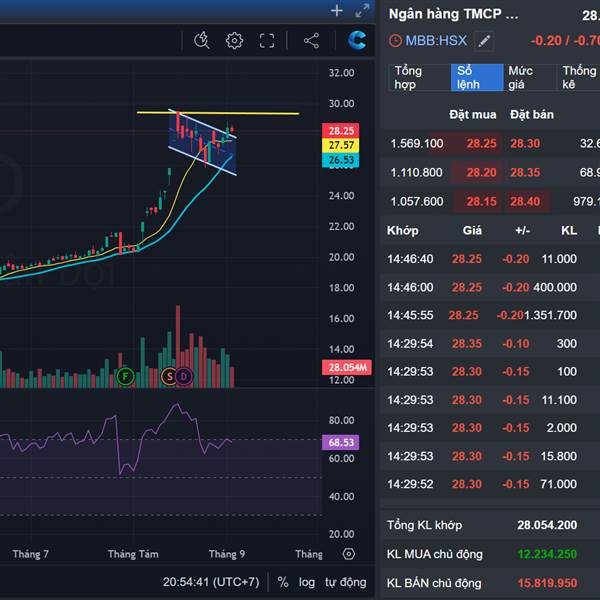Click KL MUA chủ động value 12.234.250
Screen dimensions: 600x600
click(x=547, y=554)
